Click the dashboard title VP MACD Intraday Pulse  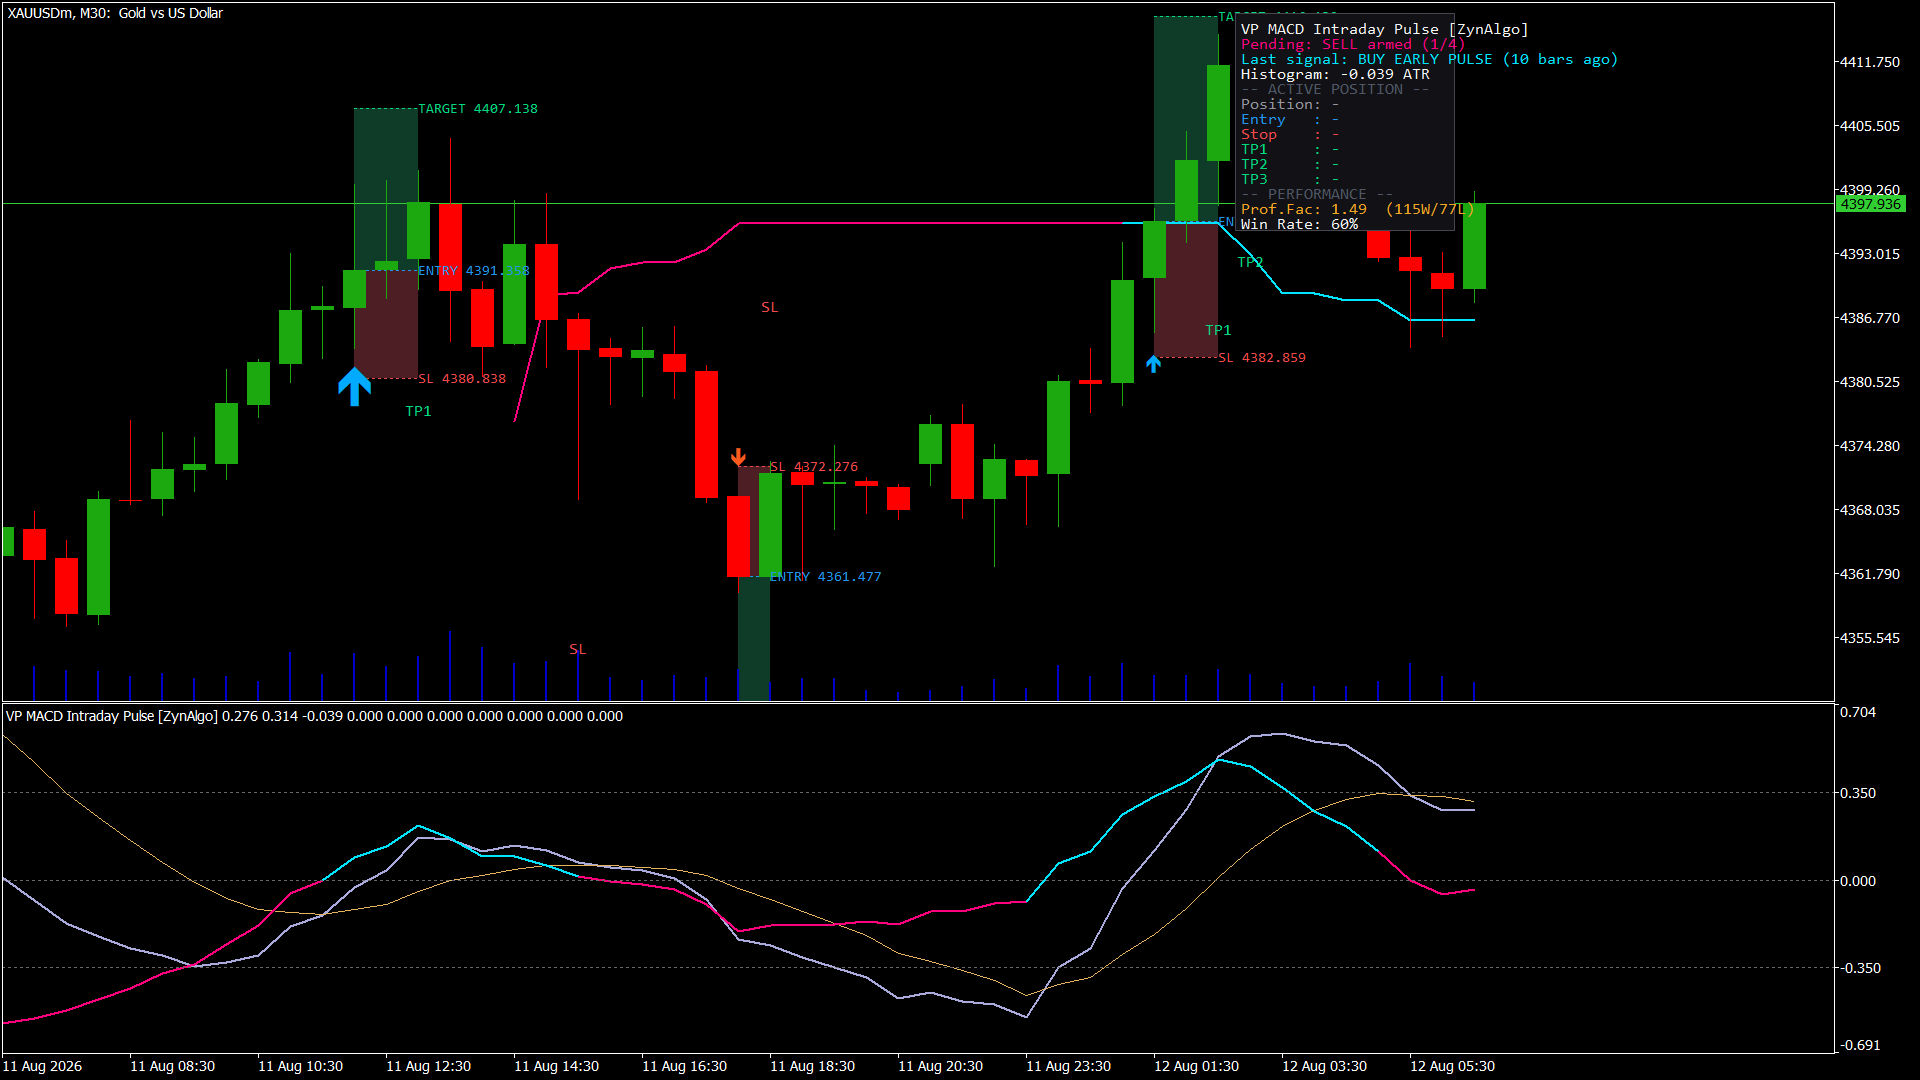tap(1384, 30)
